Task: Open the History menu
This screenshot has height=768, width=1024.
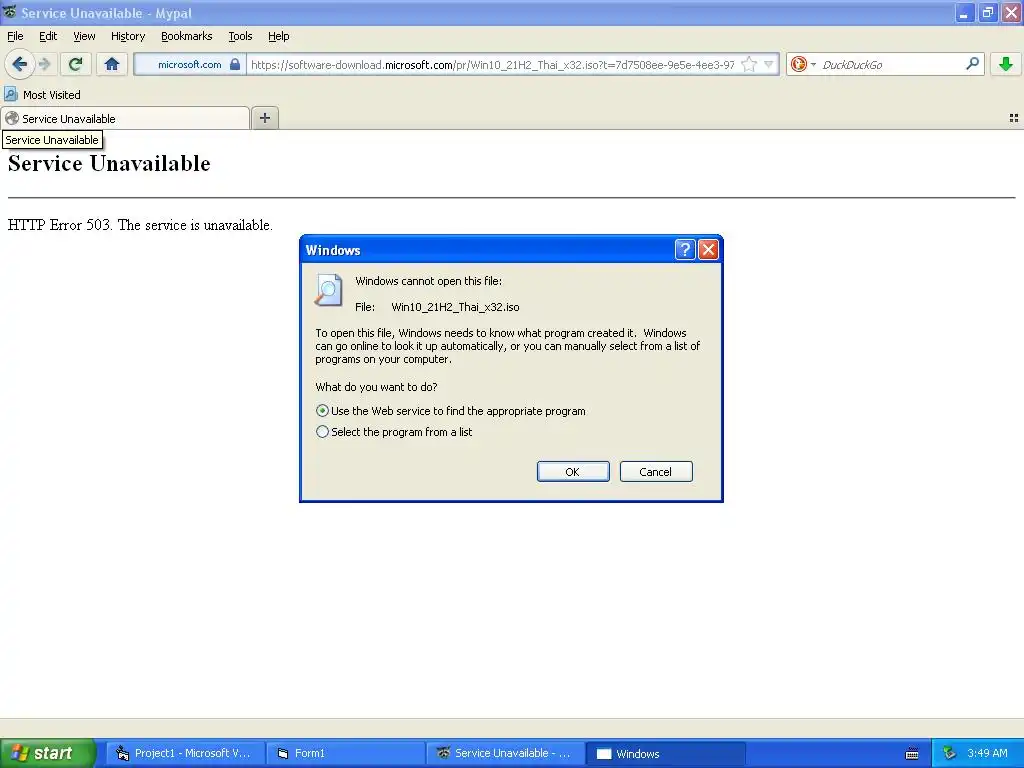Action: (127, 36)
